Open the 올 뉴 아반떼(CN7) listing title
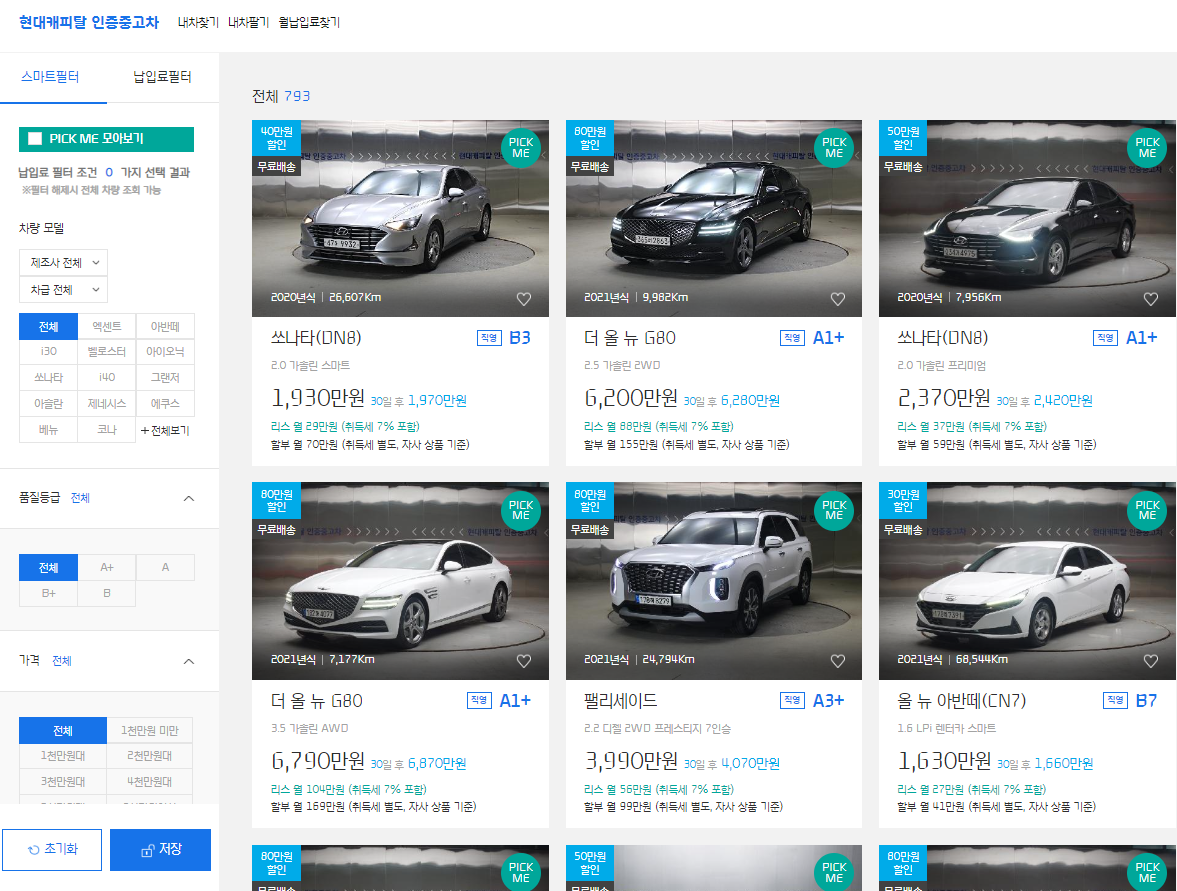 pos(962,701)
